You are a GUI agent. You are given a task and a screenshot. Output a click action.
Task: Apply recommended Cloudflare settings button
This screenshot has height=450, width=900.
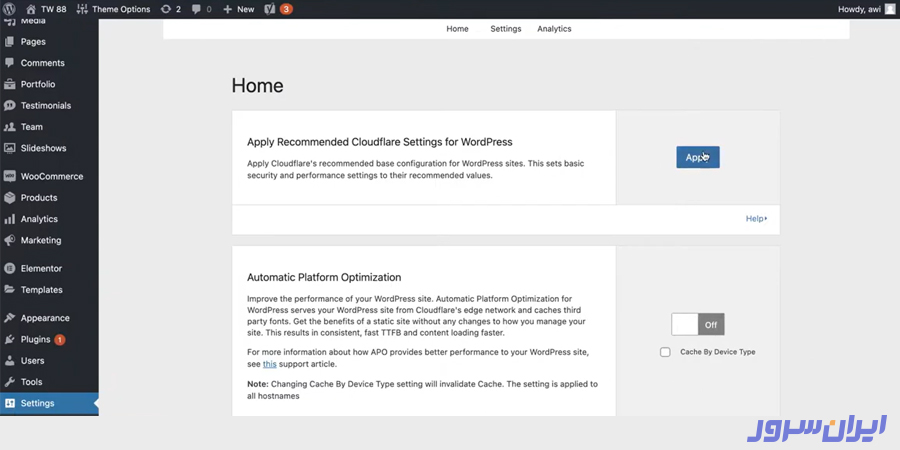click(698, 157)
